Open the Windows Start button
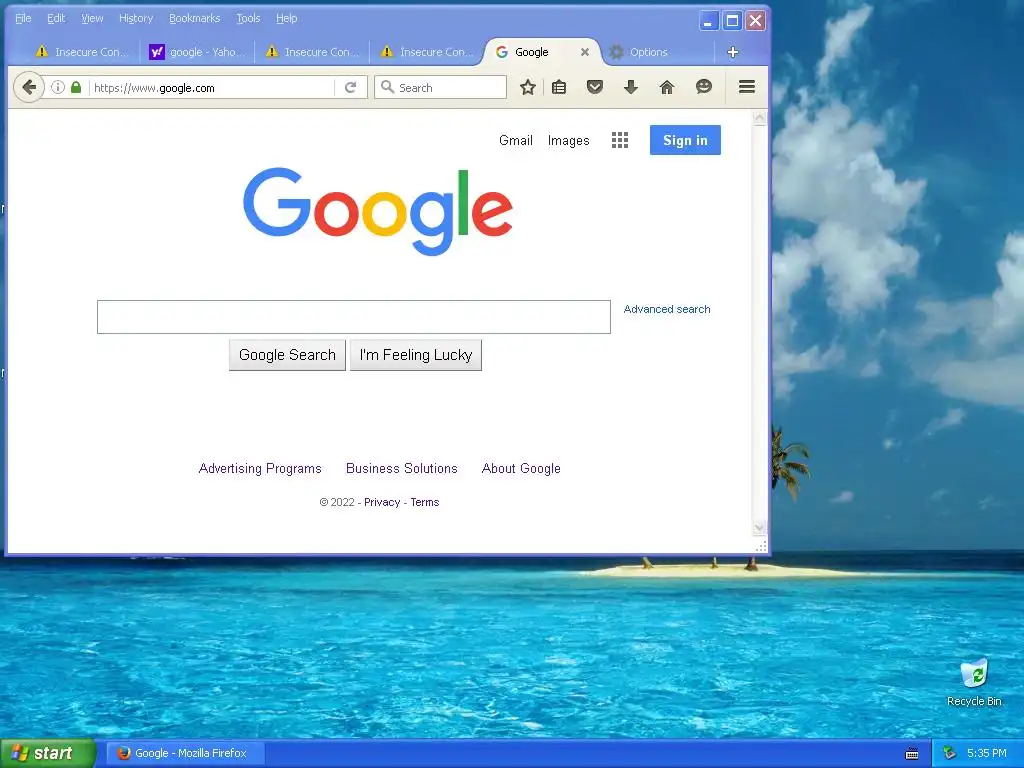Image resolution: width=1024 pixels, height=768 pixels. (x=47, y=753)
